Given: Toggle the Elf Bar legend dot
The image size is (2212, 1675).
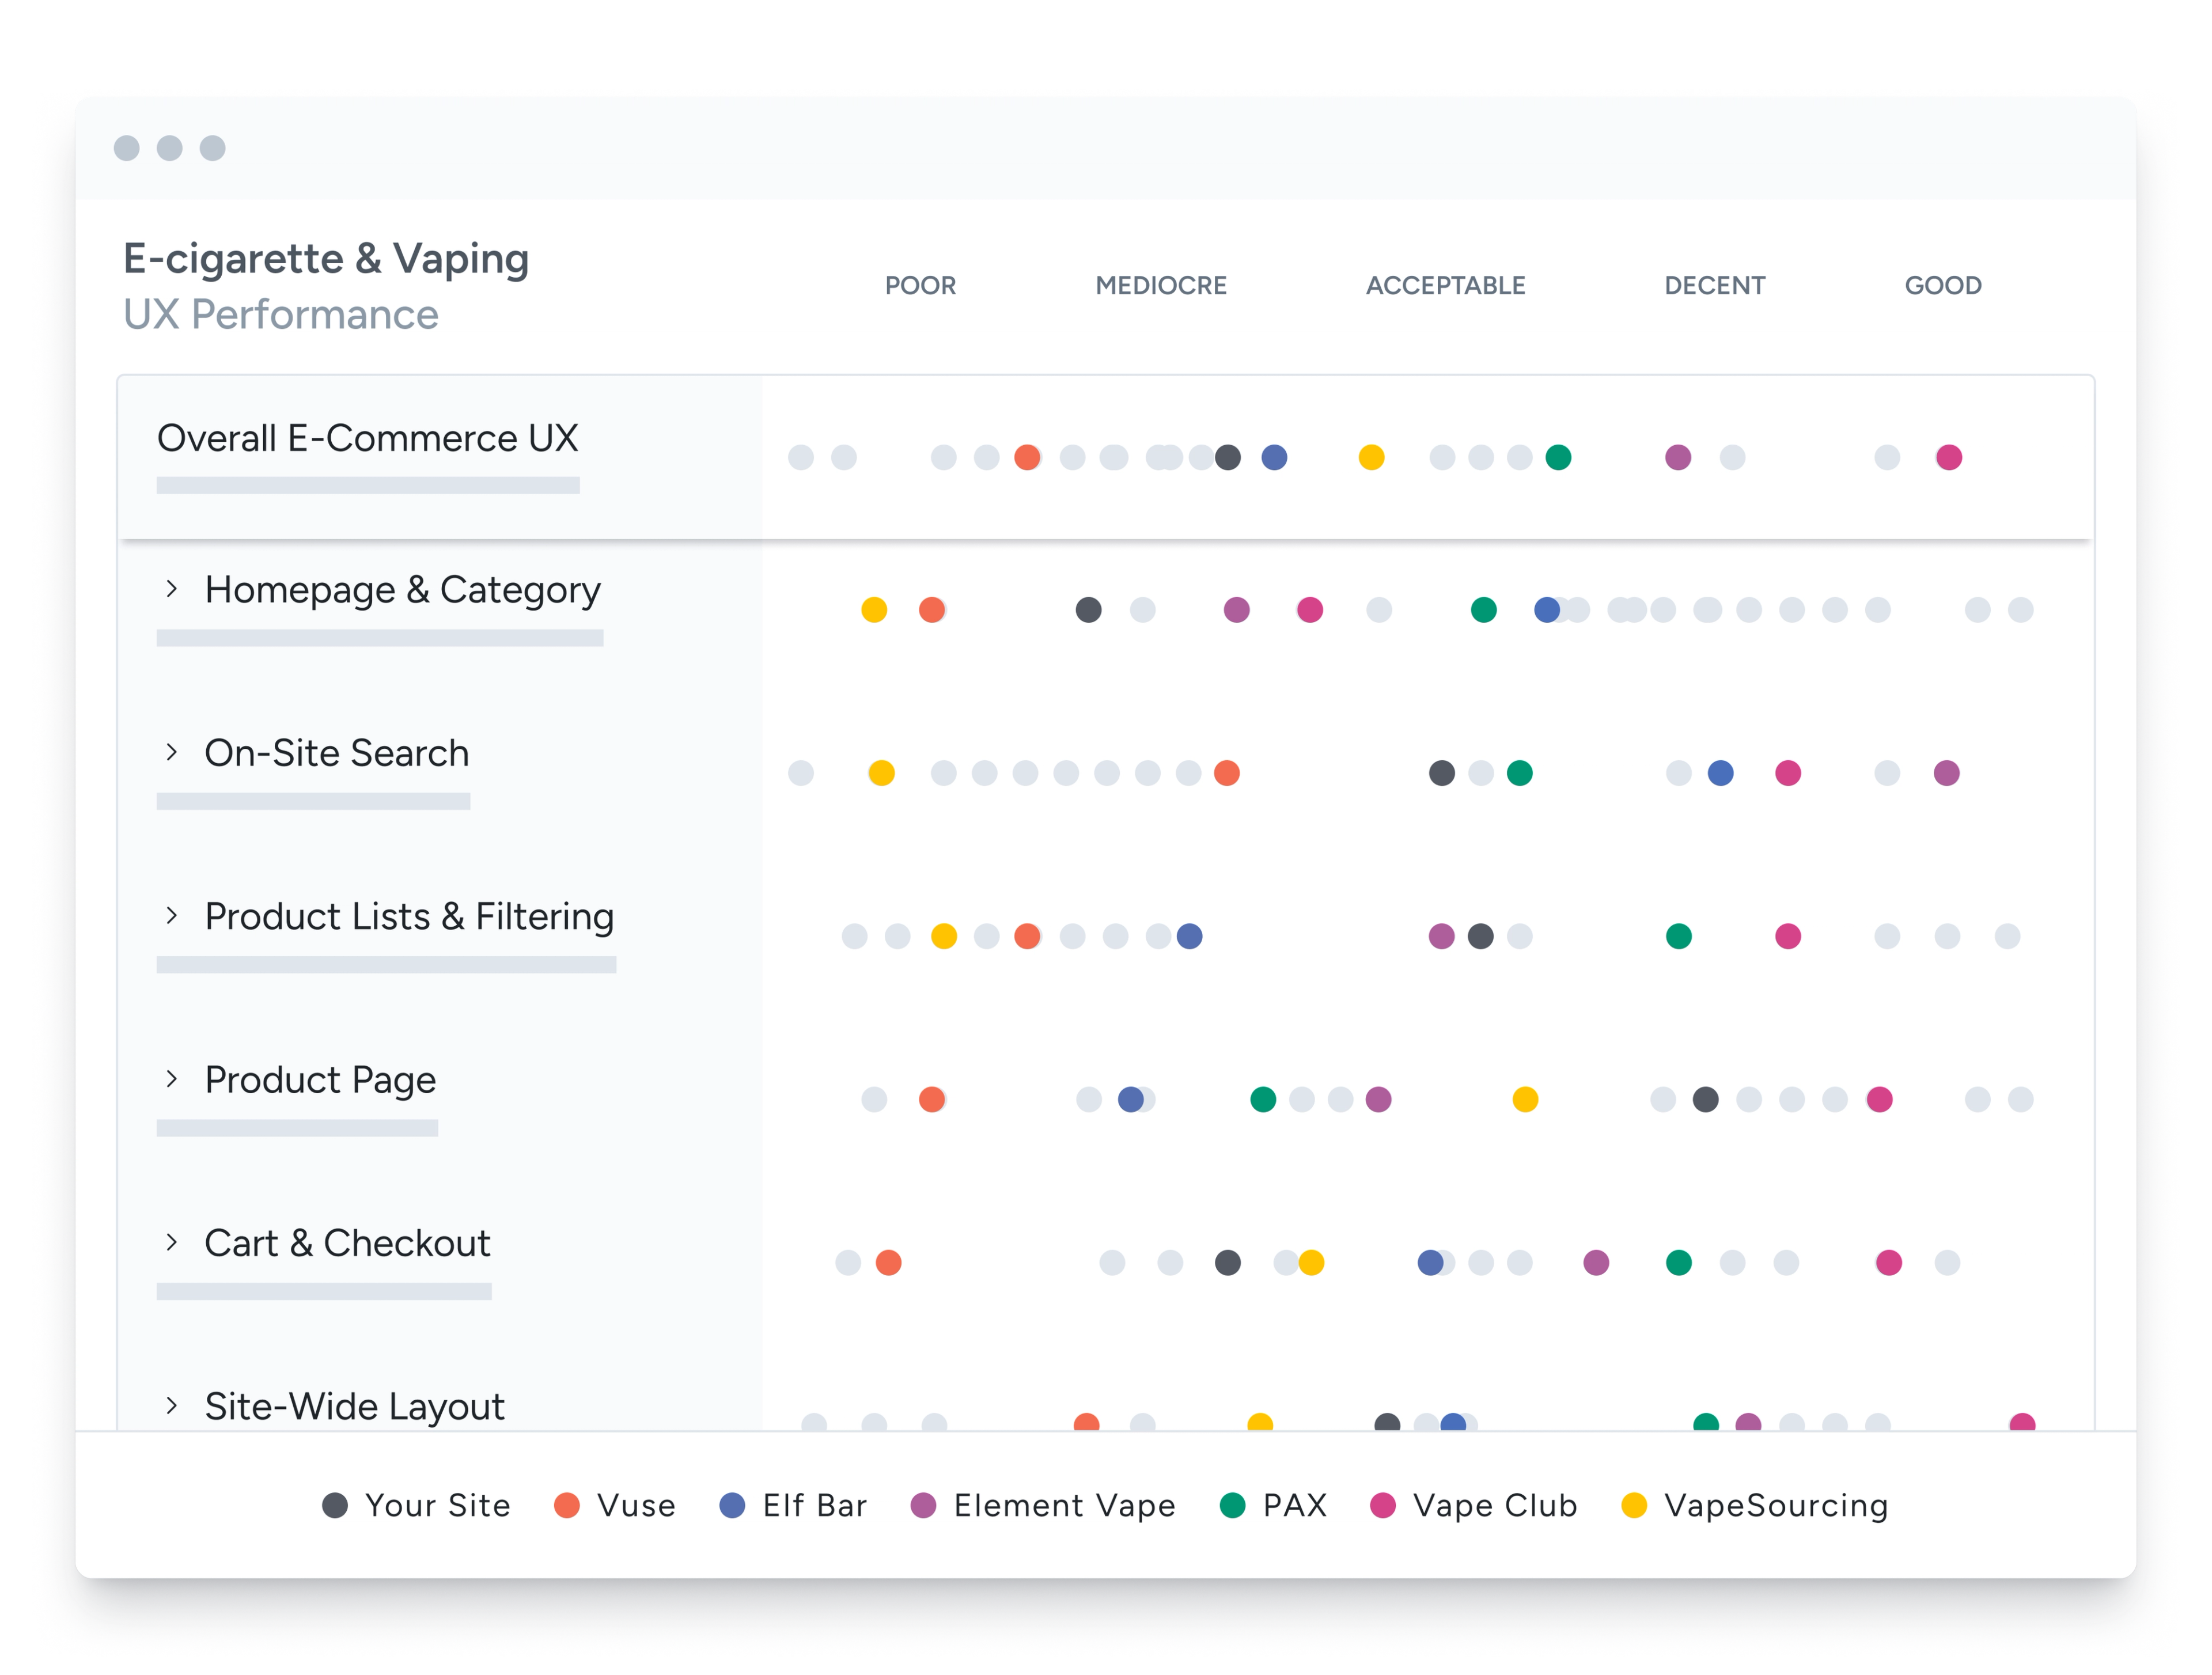Looking at the screenshot, I should 732,1505.
